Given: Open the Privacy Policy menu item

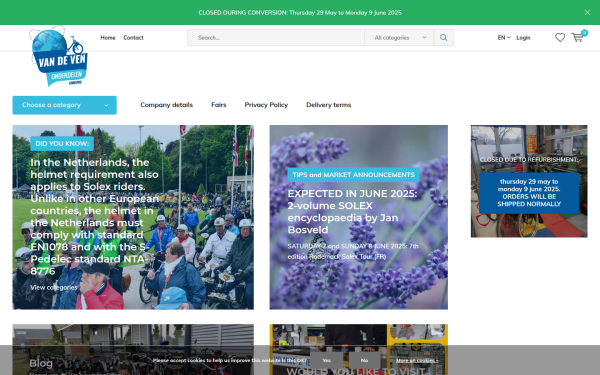Looking at the screenshot, I should (266, 105).
